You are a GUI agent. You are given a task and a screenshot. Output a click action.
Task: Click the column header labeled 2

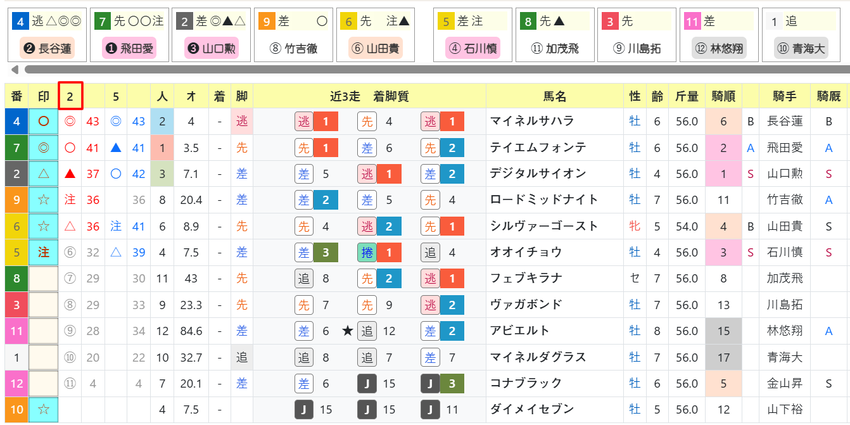70,96
